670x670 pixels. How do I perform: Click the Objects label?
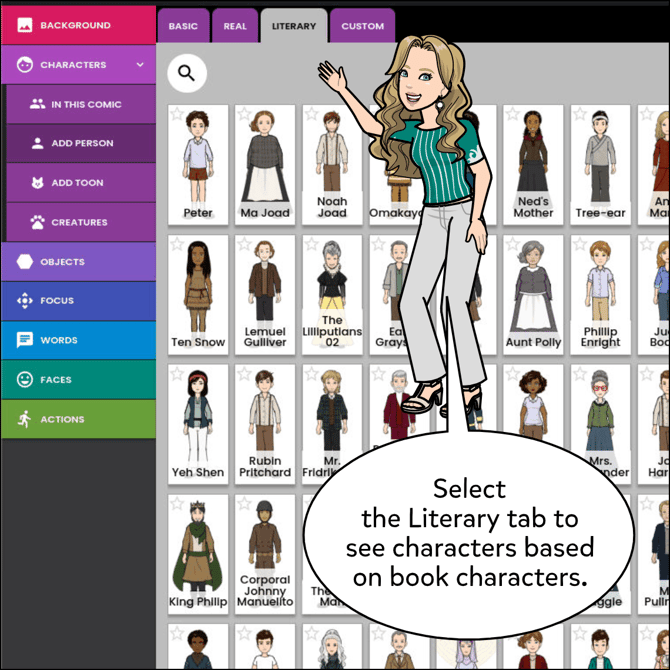pyautogui.click(x=62, y=262)
